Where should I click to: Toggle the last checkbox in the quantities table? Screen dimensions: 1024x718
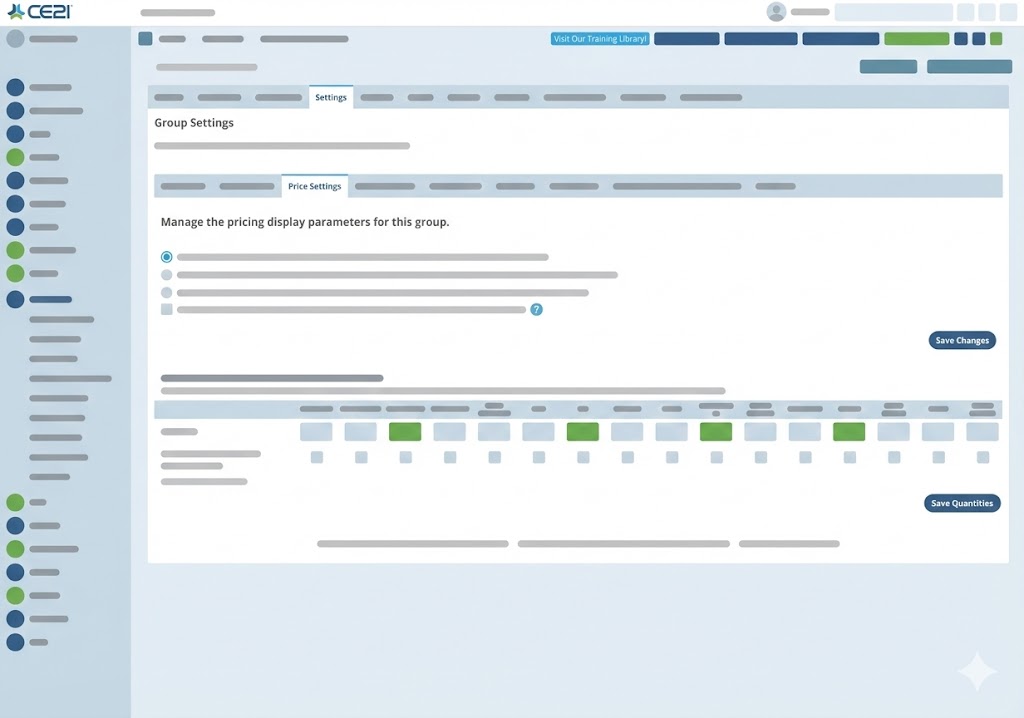pyautogui.click(x=983, y=457)
